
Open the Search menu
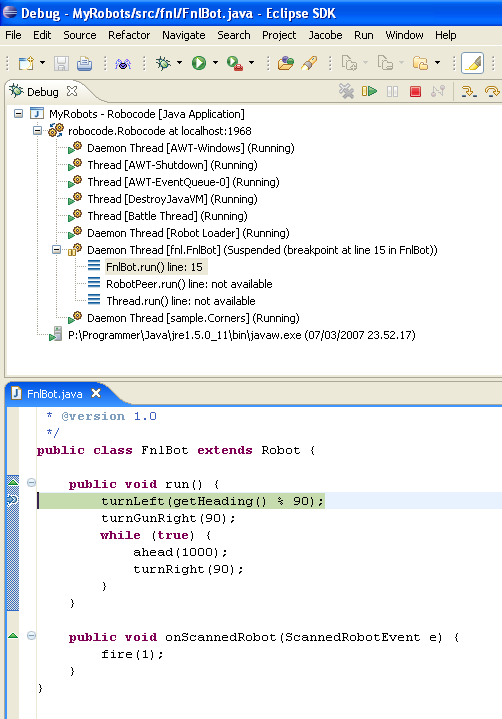click(233, 35)
